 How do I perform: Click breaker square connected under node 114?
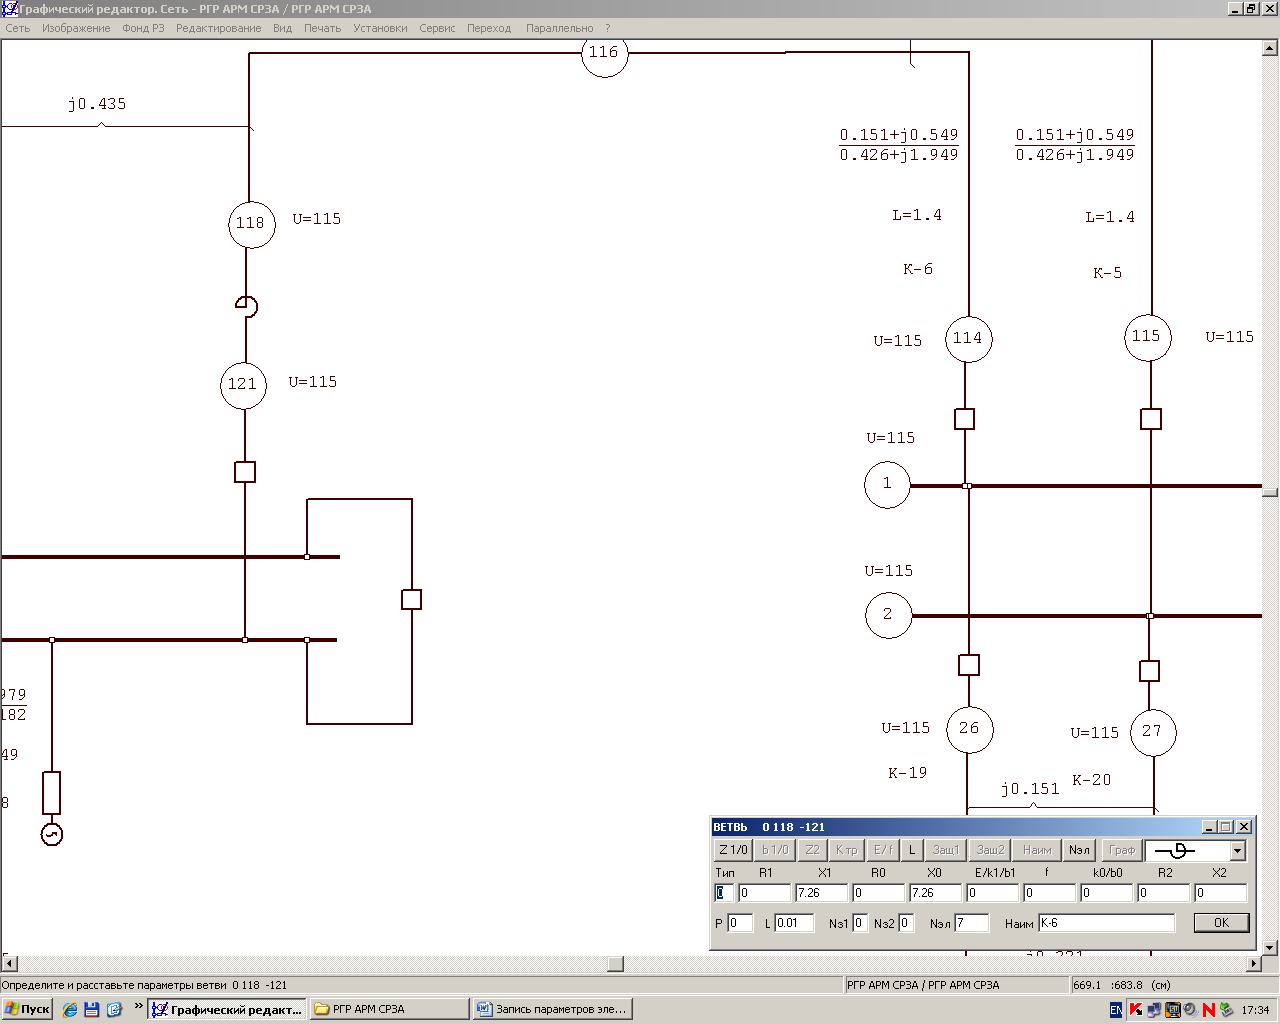pyautogui.click(x=964, y=419)
